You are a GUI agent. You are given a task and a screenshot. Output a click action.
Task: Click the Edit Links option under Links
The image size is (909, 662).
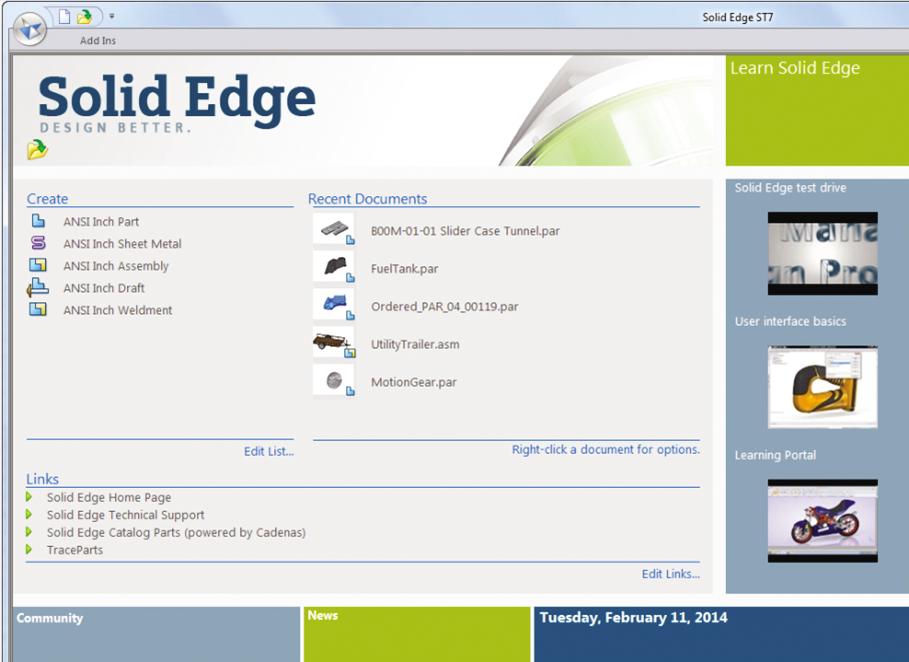(670, 574)
